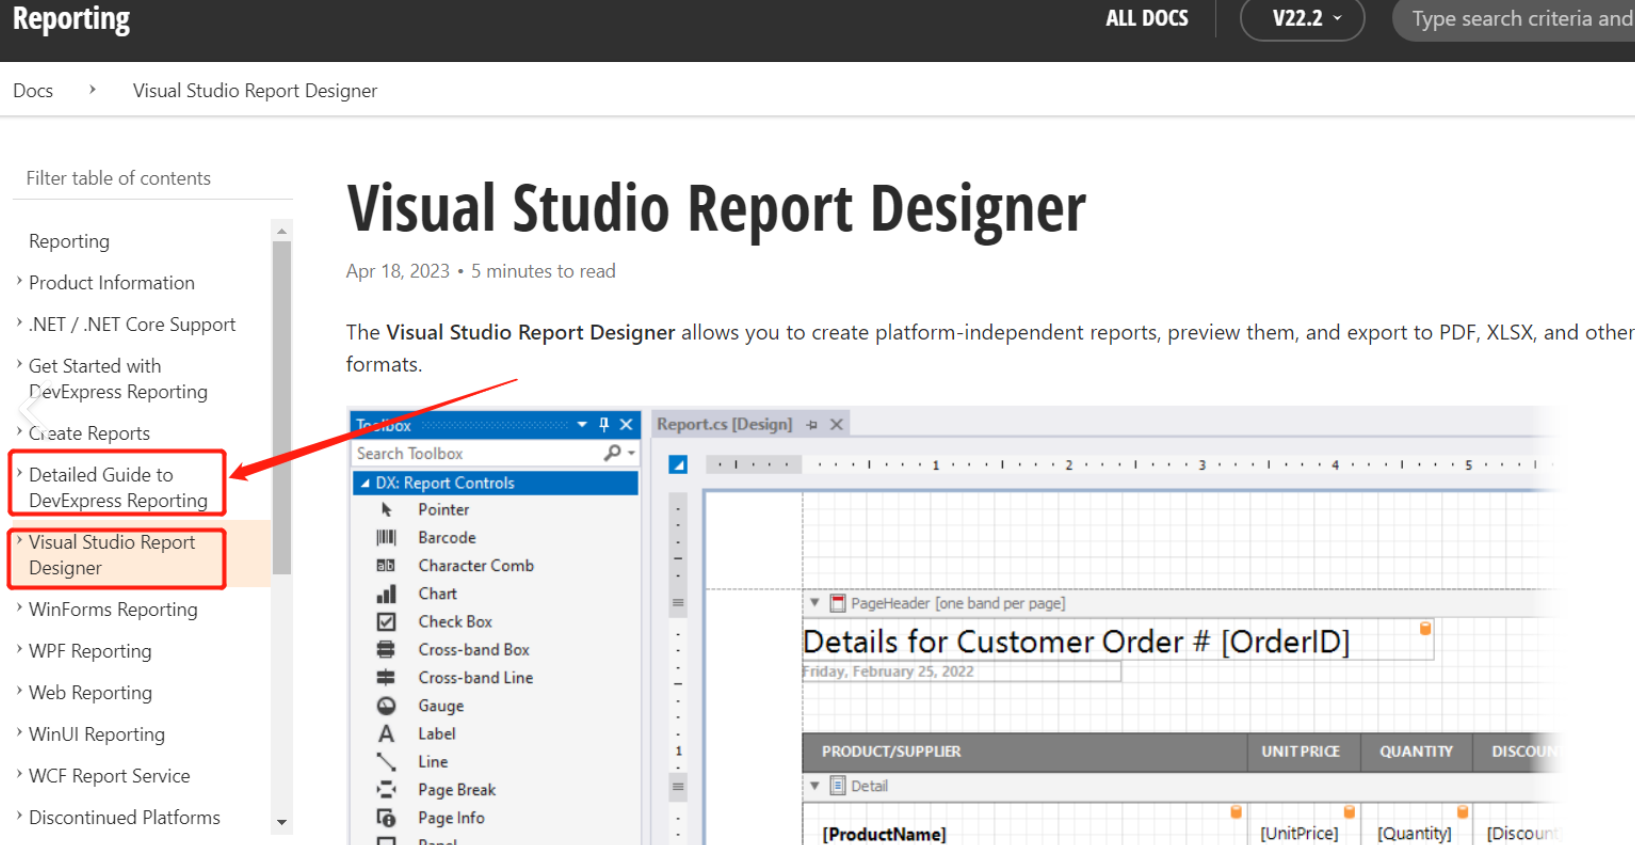
Task: Collapse the DX: Report Controls group
Action: 365,483
